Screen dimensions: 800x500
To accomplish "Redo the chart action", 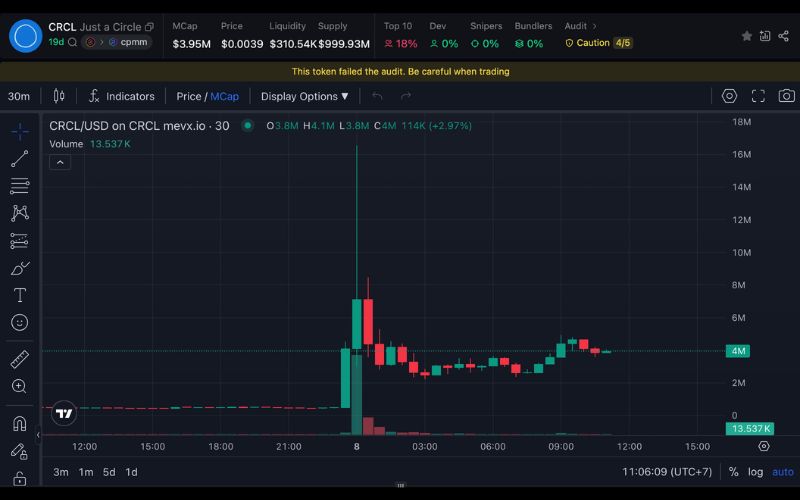I will coord(406,96).
